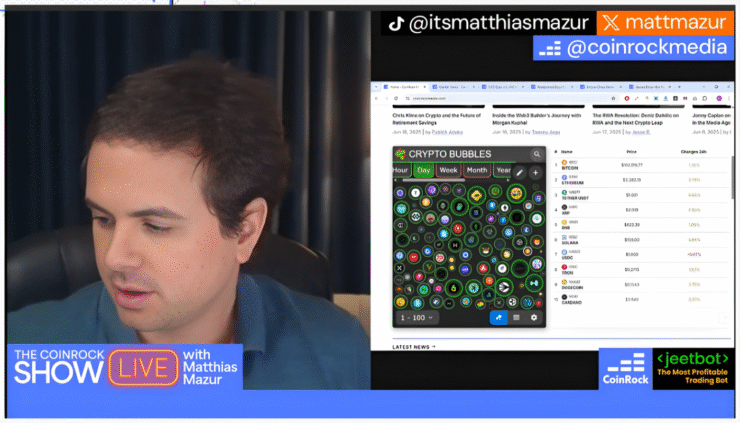Image resolution: width=740 pixels, height=423 pixels.
Task: Add a chart with the plus icon
Action: 535,173
